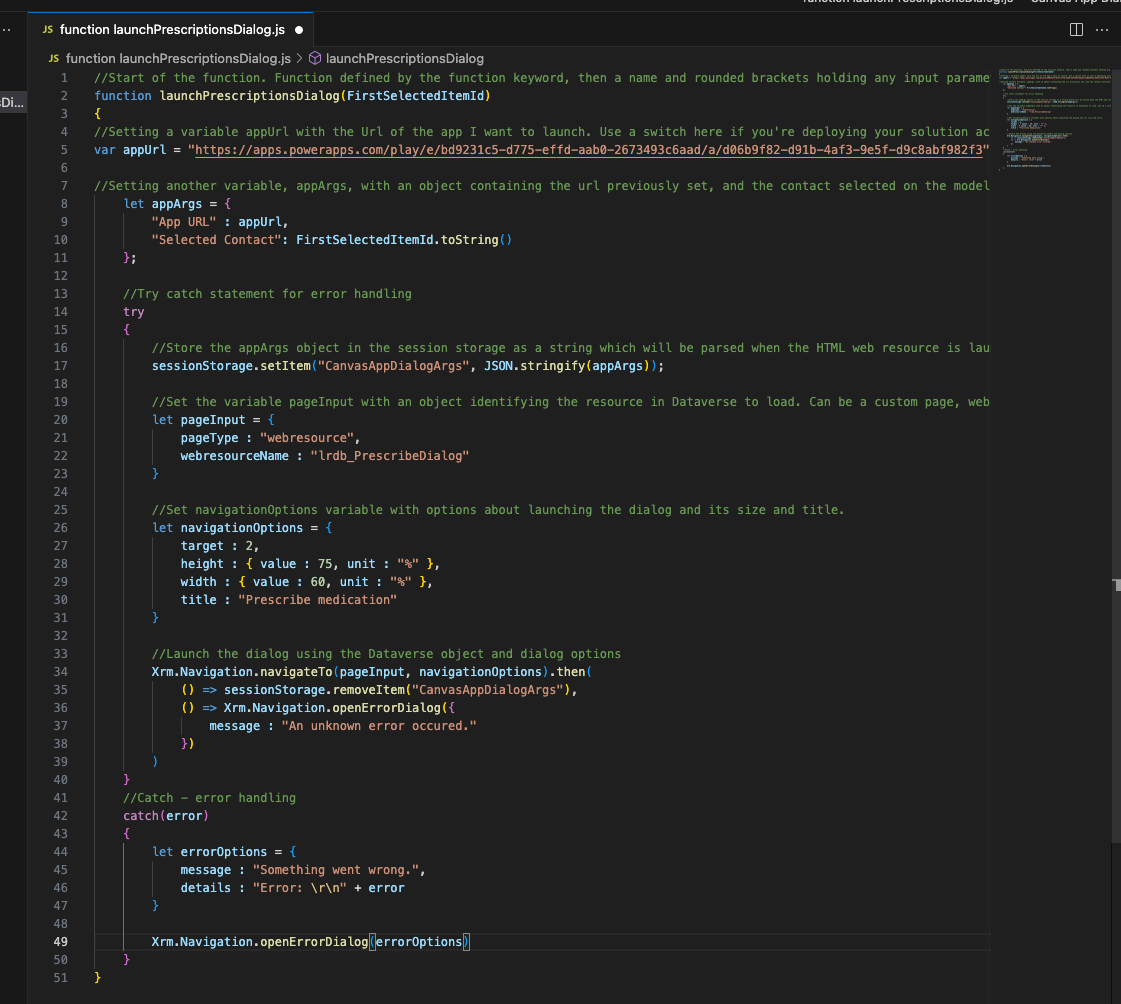Open the sidebar ellipsis menu at left
The width and height of the screenshot is (1121, 1004).
[6, 30]
